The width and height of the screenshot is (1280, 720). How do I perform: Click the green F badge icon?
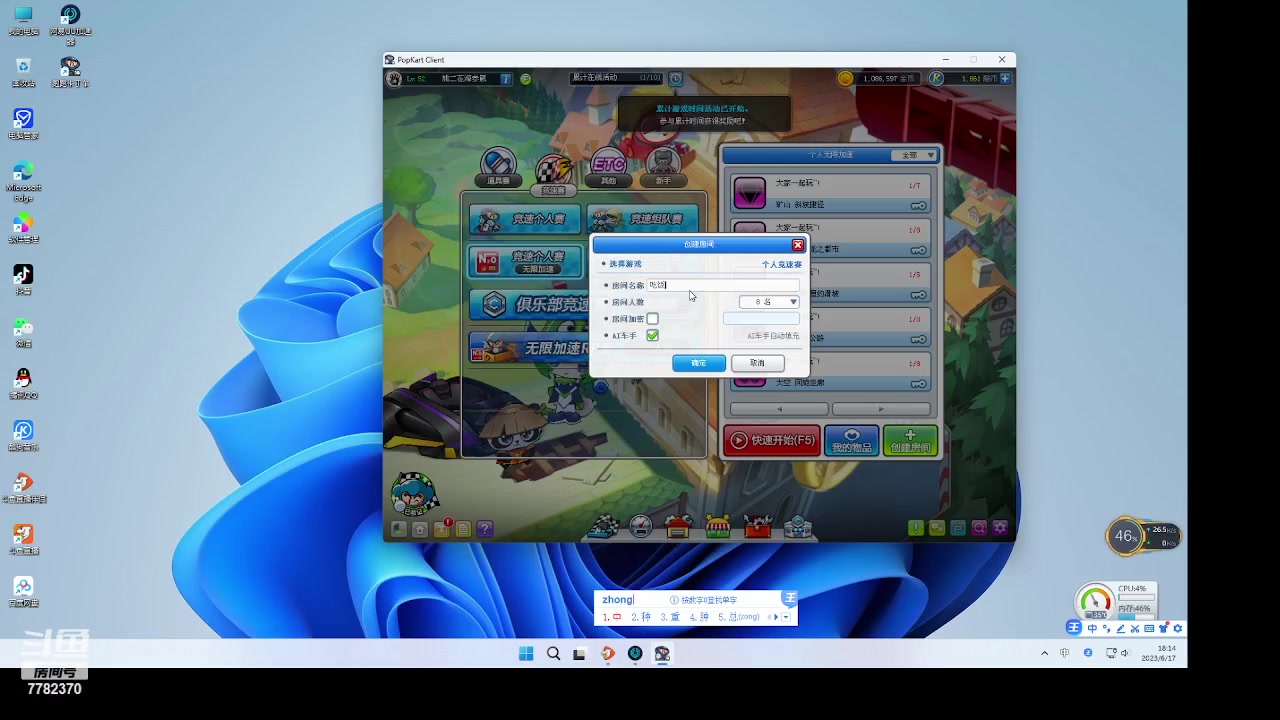pos(526,78)
